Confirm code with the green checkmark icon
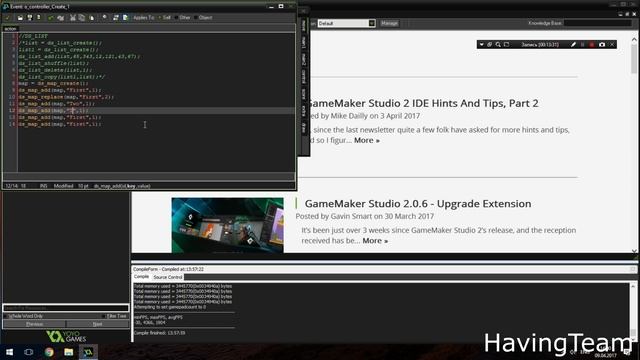The height and width of the screenshot is (360, 640). tap(7, 18)
